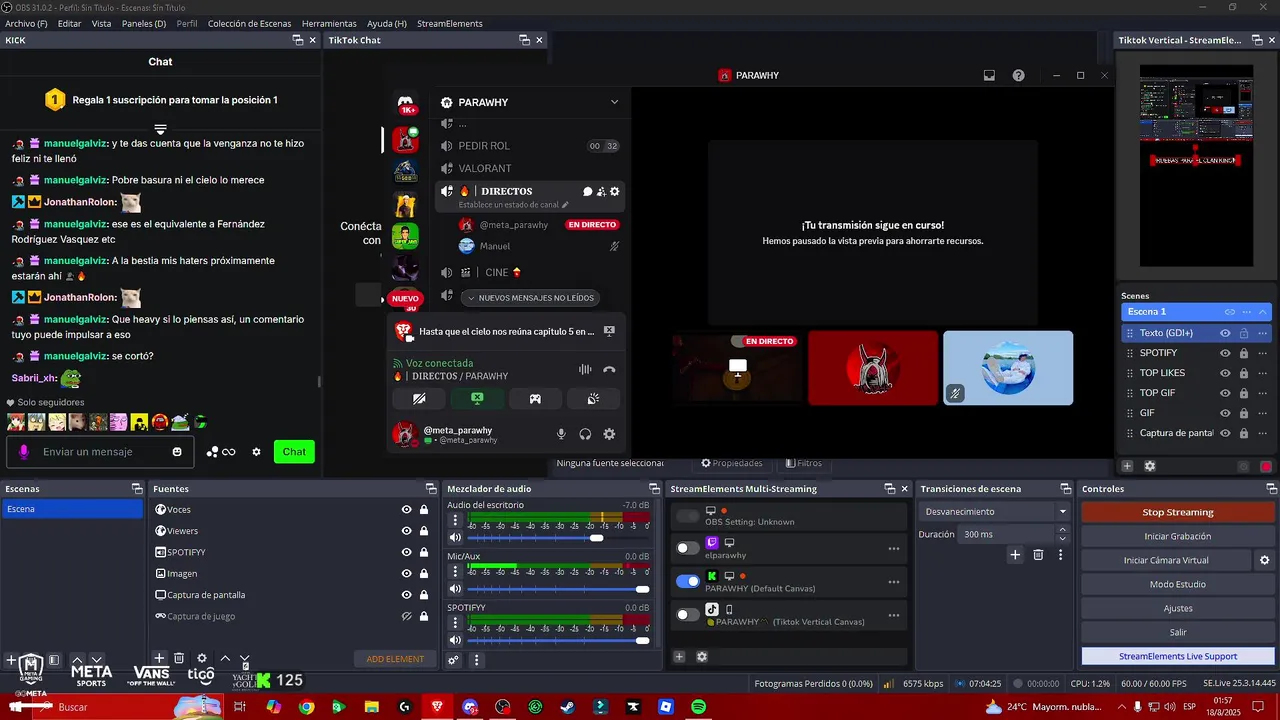This screenshot has width=1280, height=720.
Task: Stop Discord screen share button
Action: (477, 398)
